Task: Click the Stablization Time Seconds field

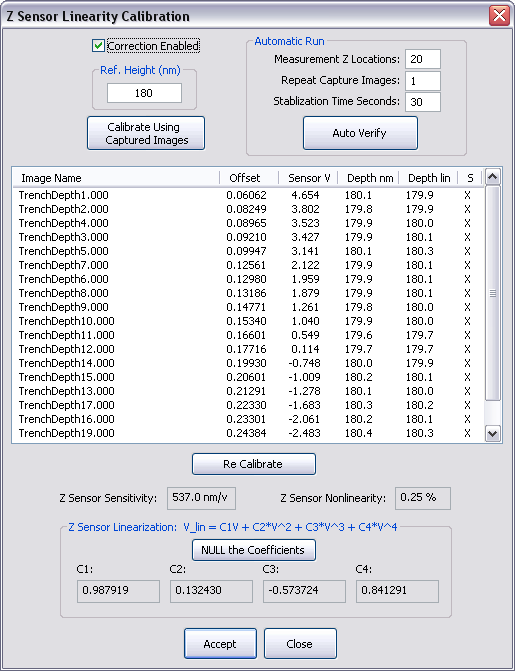Action: pos(423,102)
